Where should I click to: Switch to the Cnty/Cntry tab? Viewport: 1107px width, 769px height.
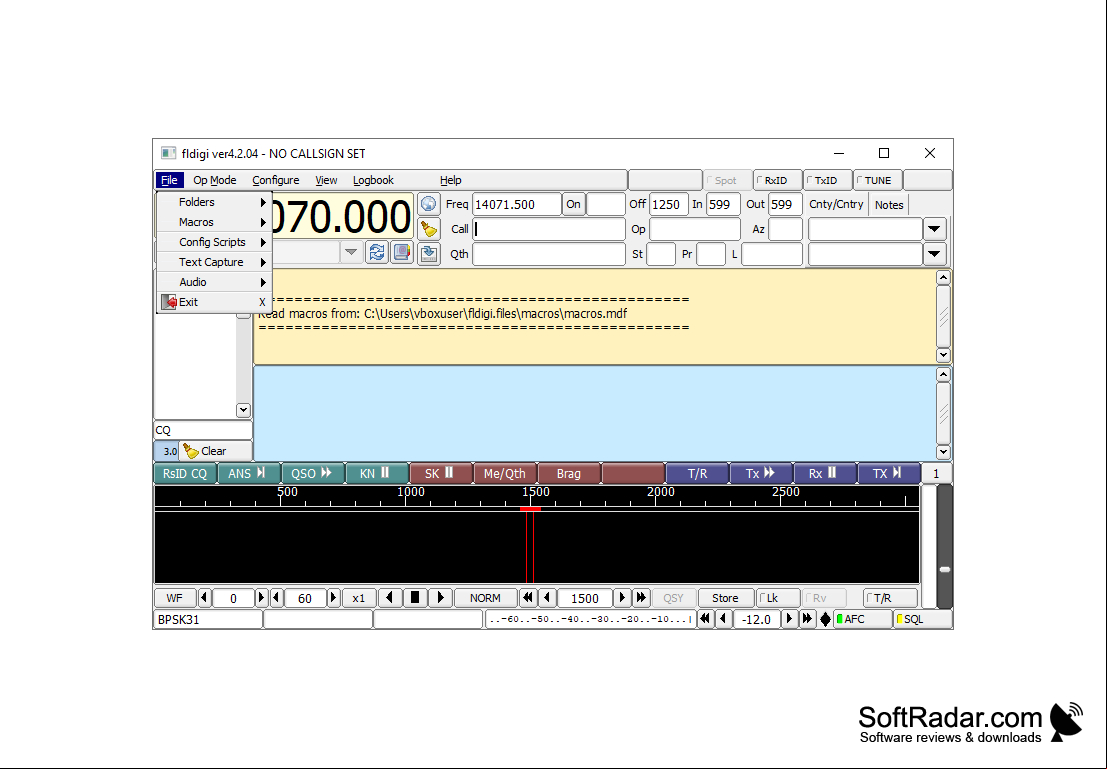(x=836, y=204)
